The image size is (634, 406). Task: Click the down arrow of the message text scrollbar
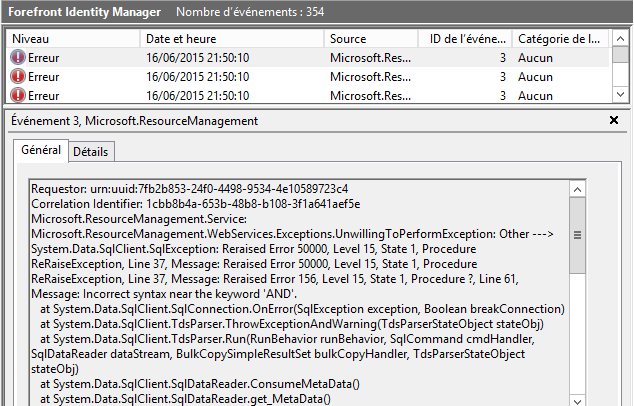click(577, 400)
